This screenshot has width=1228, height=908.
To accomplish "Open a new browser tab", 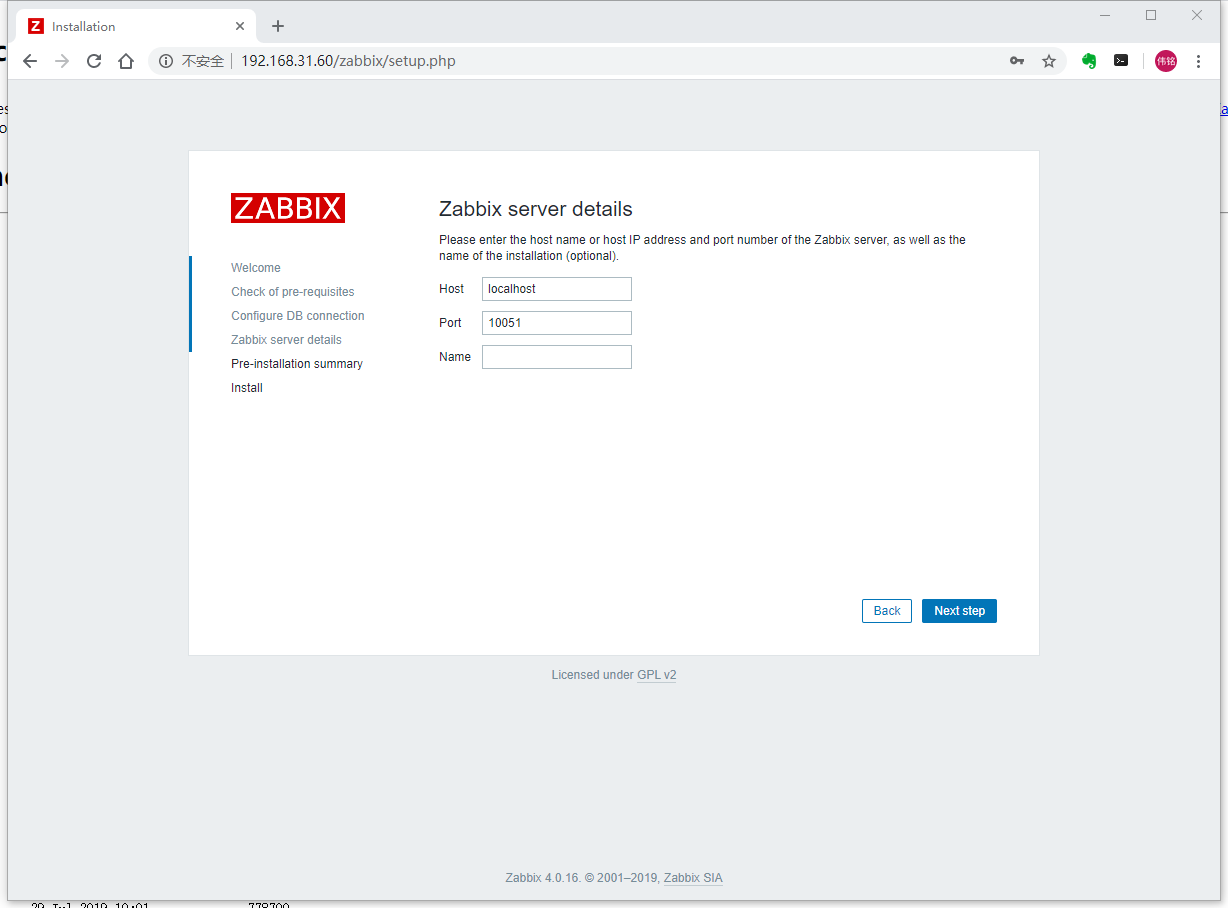I will [x=278, y=26].
